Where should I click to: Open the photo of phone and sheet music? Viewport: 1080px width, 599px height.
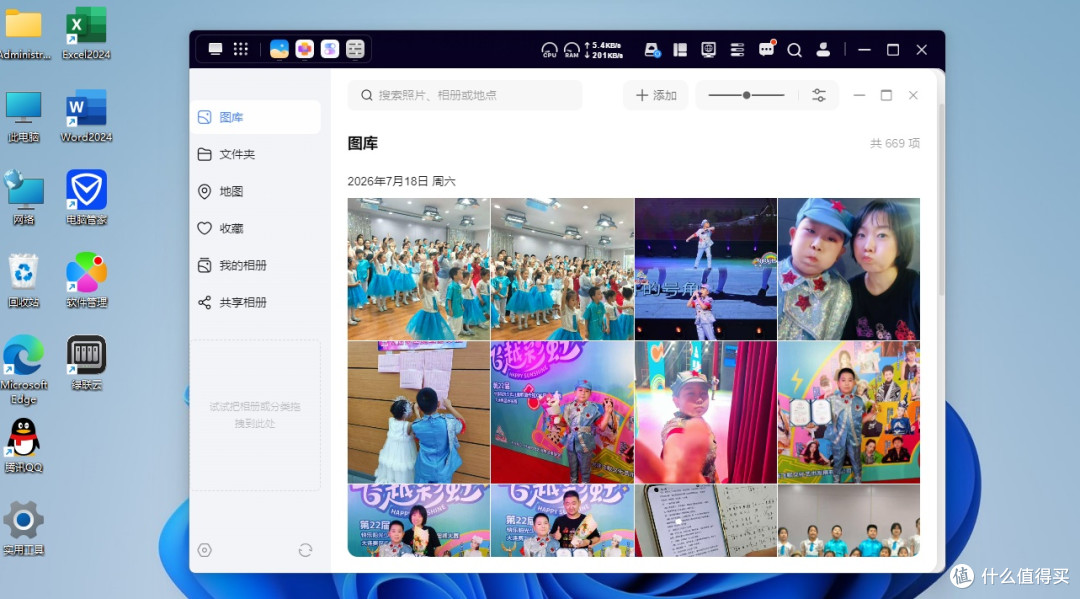coord(706,521)
